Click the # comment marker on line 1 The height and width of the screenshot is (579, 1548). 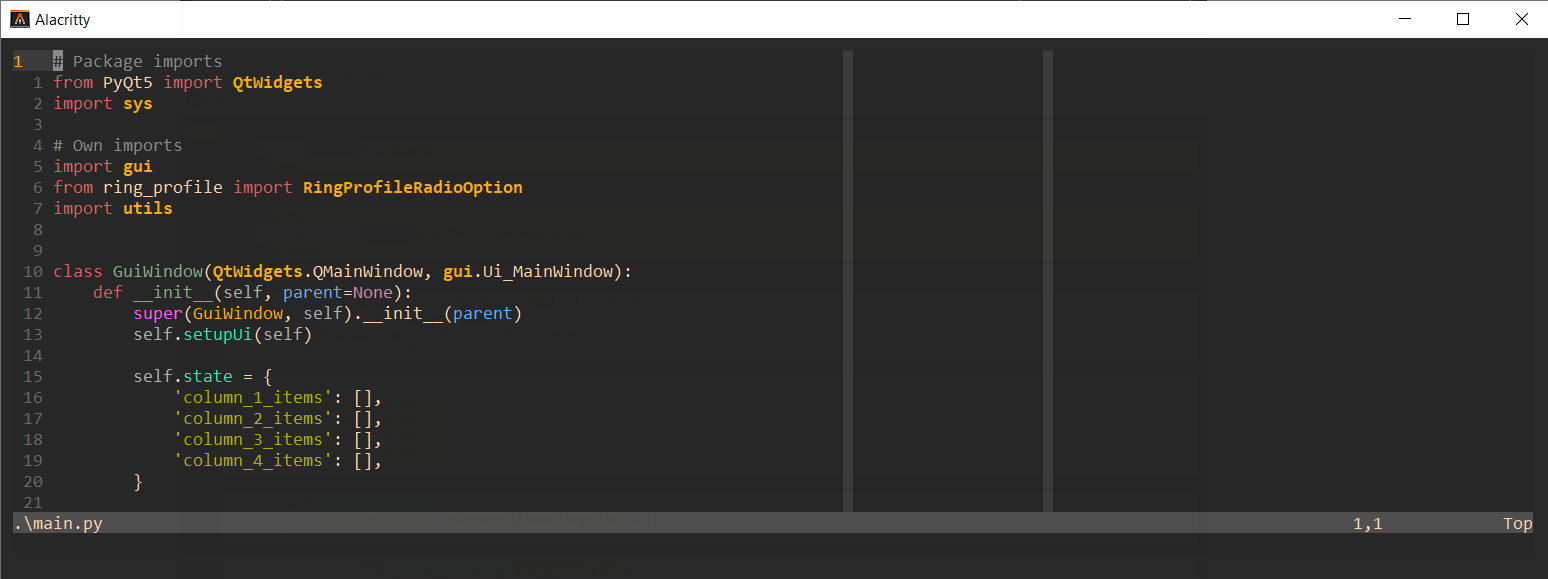click(60, 61)
